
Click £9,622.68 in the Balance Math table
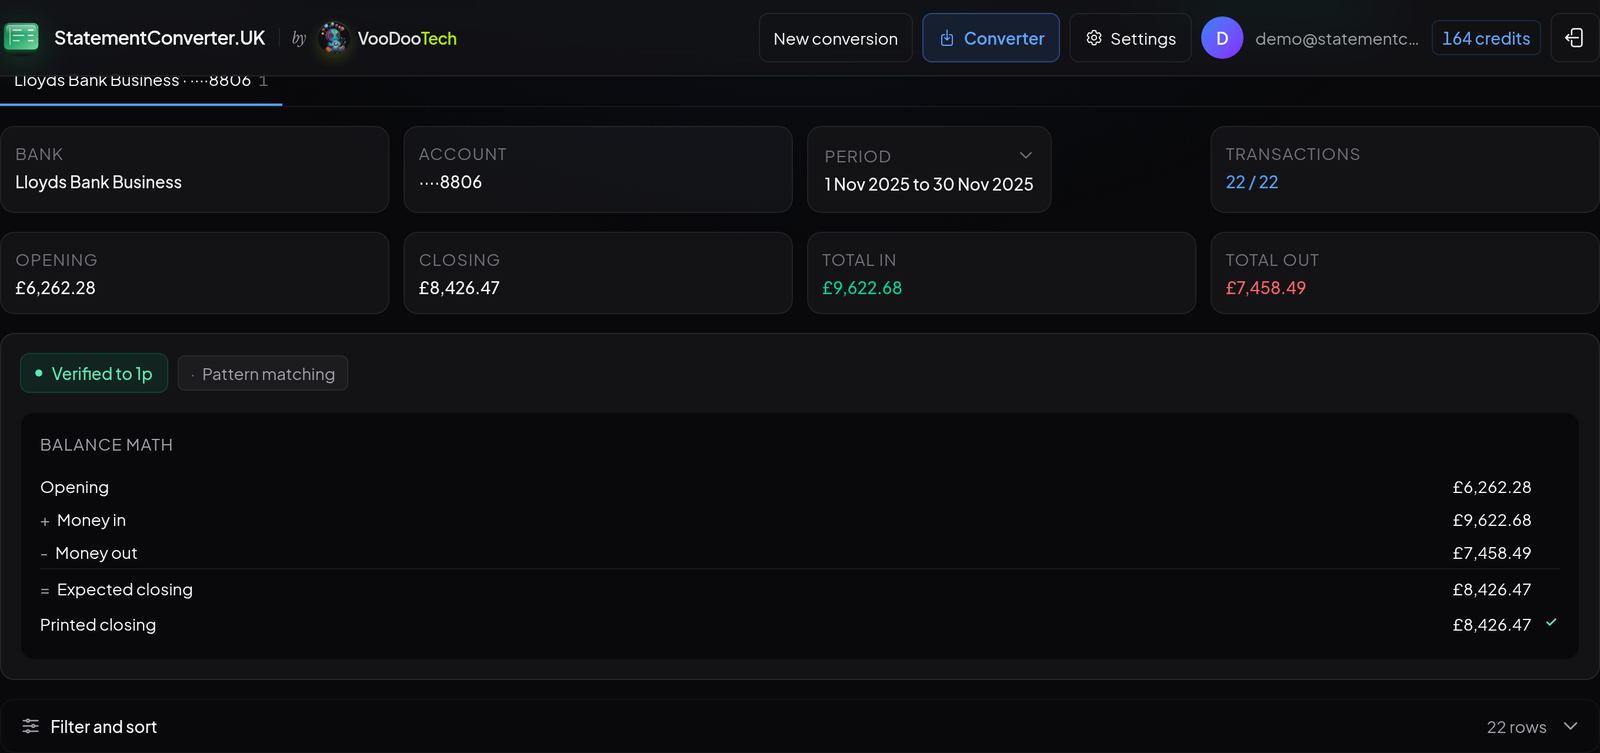(1492, 520)
